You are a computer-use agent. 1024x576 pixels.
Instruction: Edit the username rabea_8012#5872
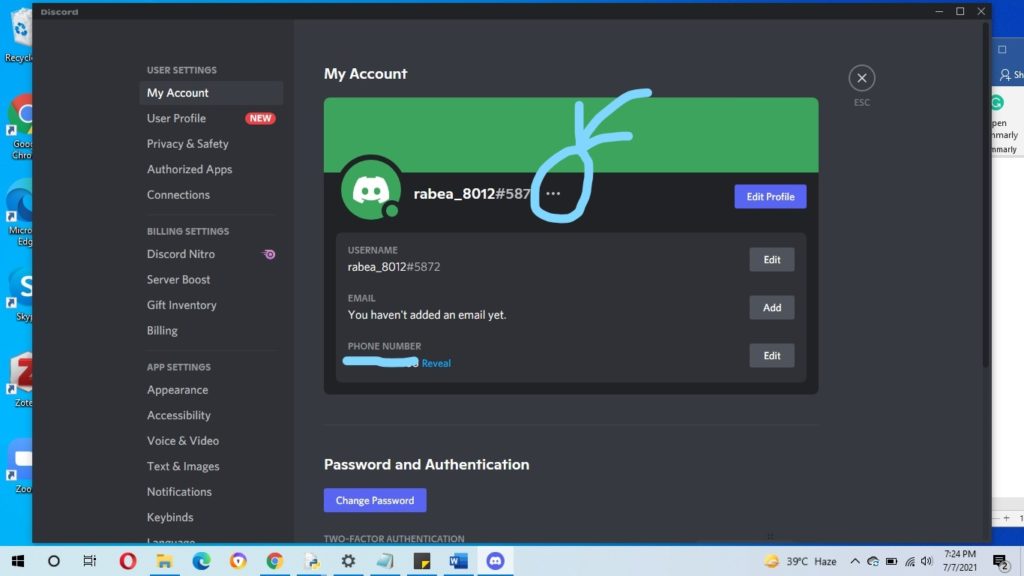pyautogui.click(x=771, y=259)
